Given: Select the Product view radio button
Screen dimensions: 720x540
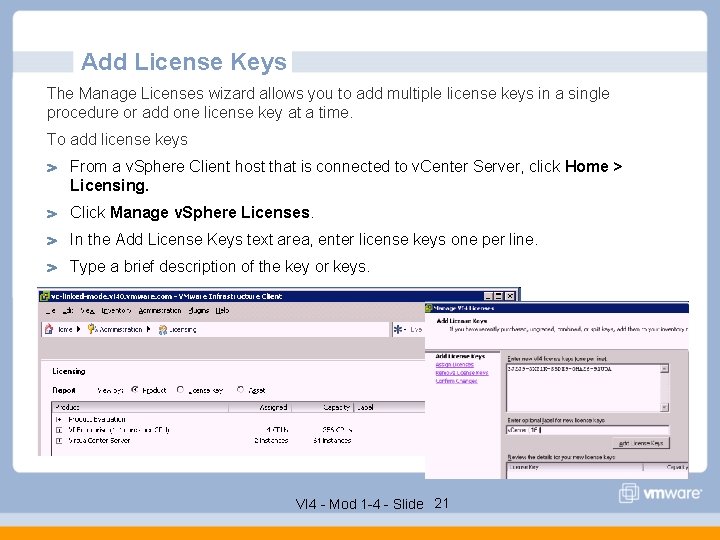Looking at the screenshot, I should pos(135,390).
